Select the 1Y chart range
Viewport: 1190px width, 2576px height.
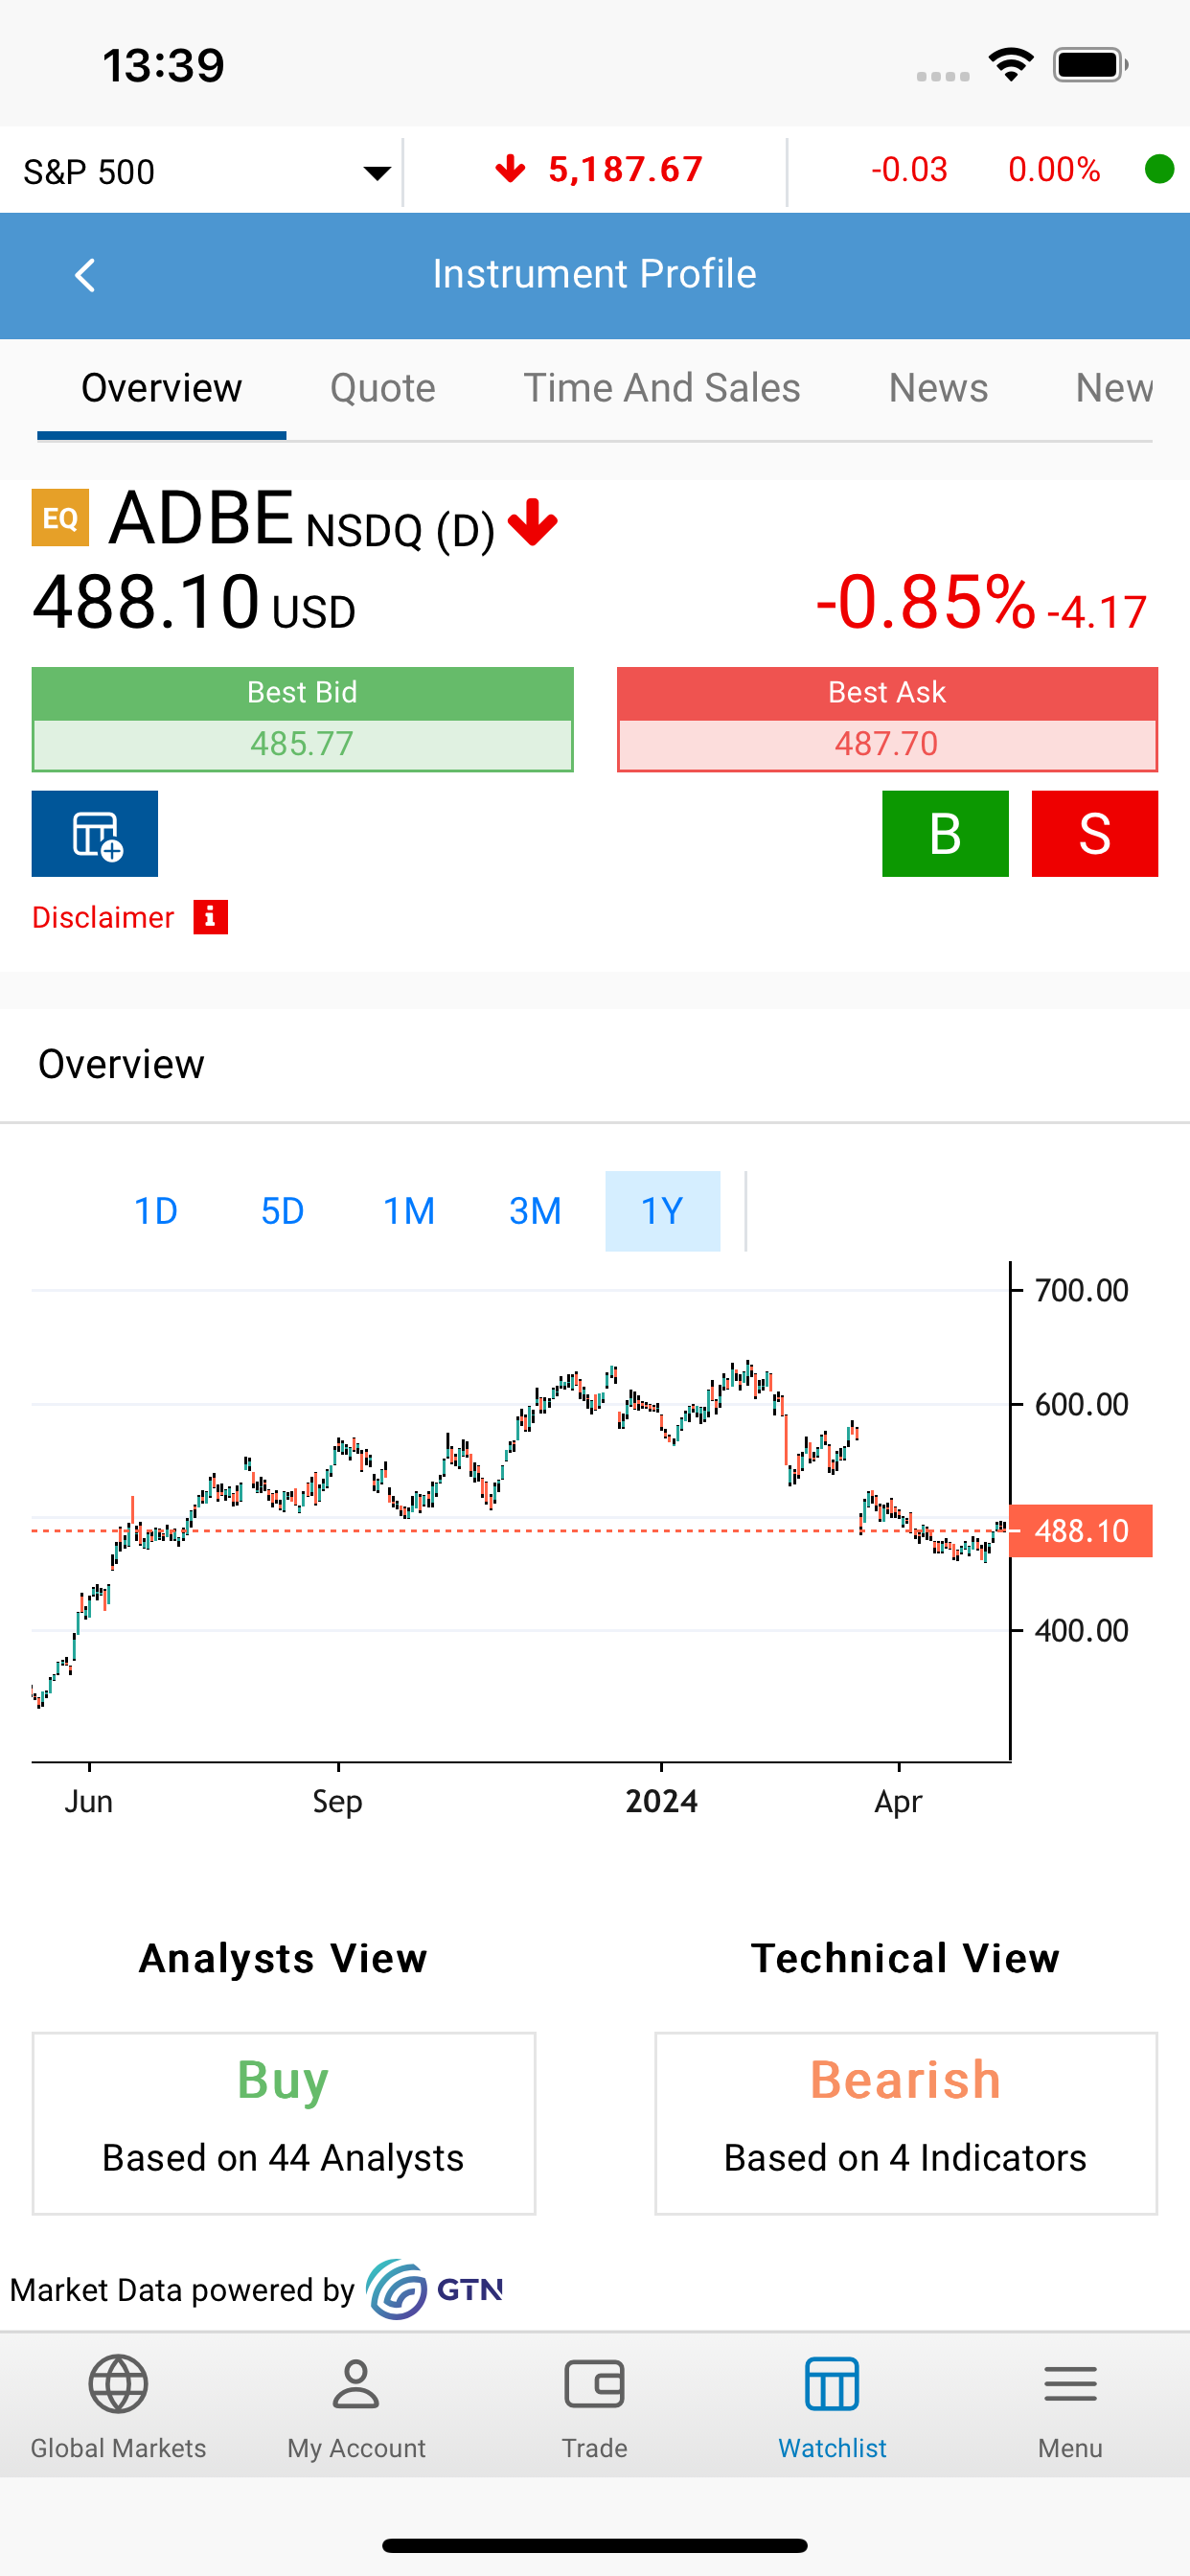pyautogui.click(x=662, y=1211)
